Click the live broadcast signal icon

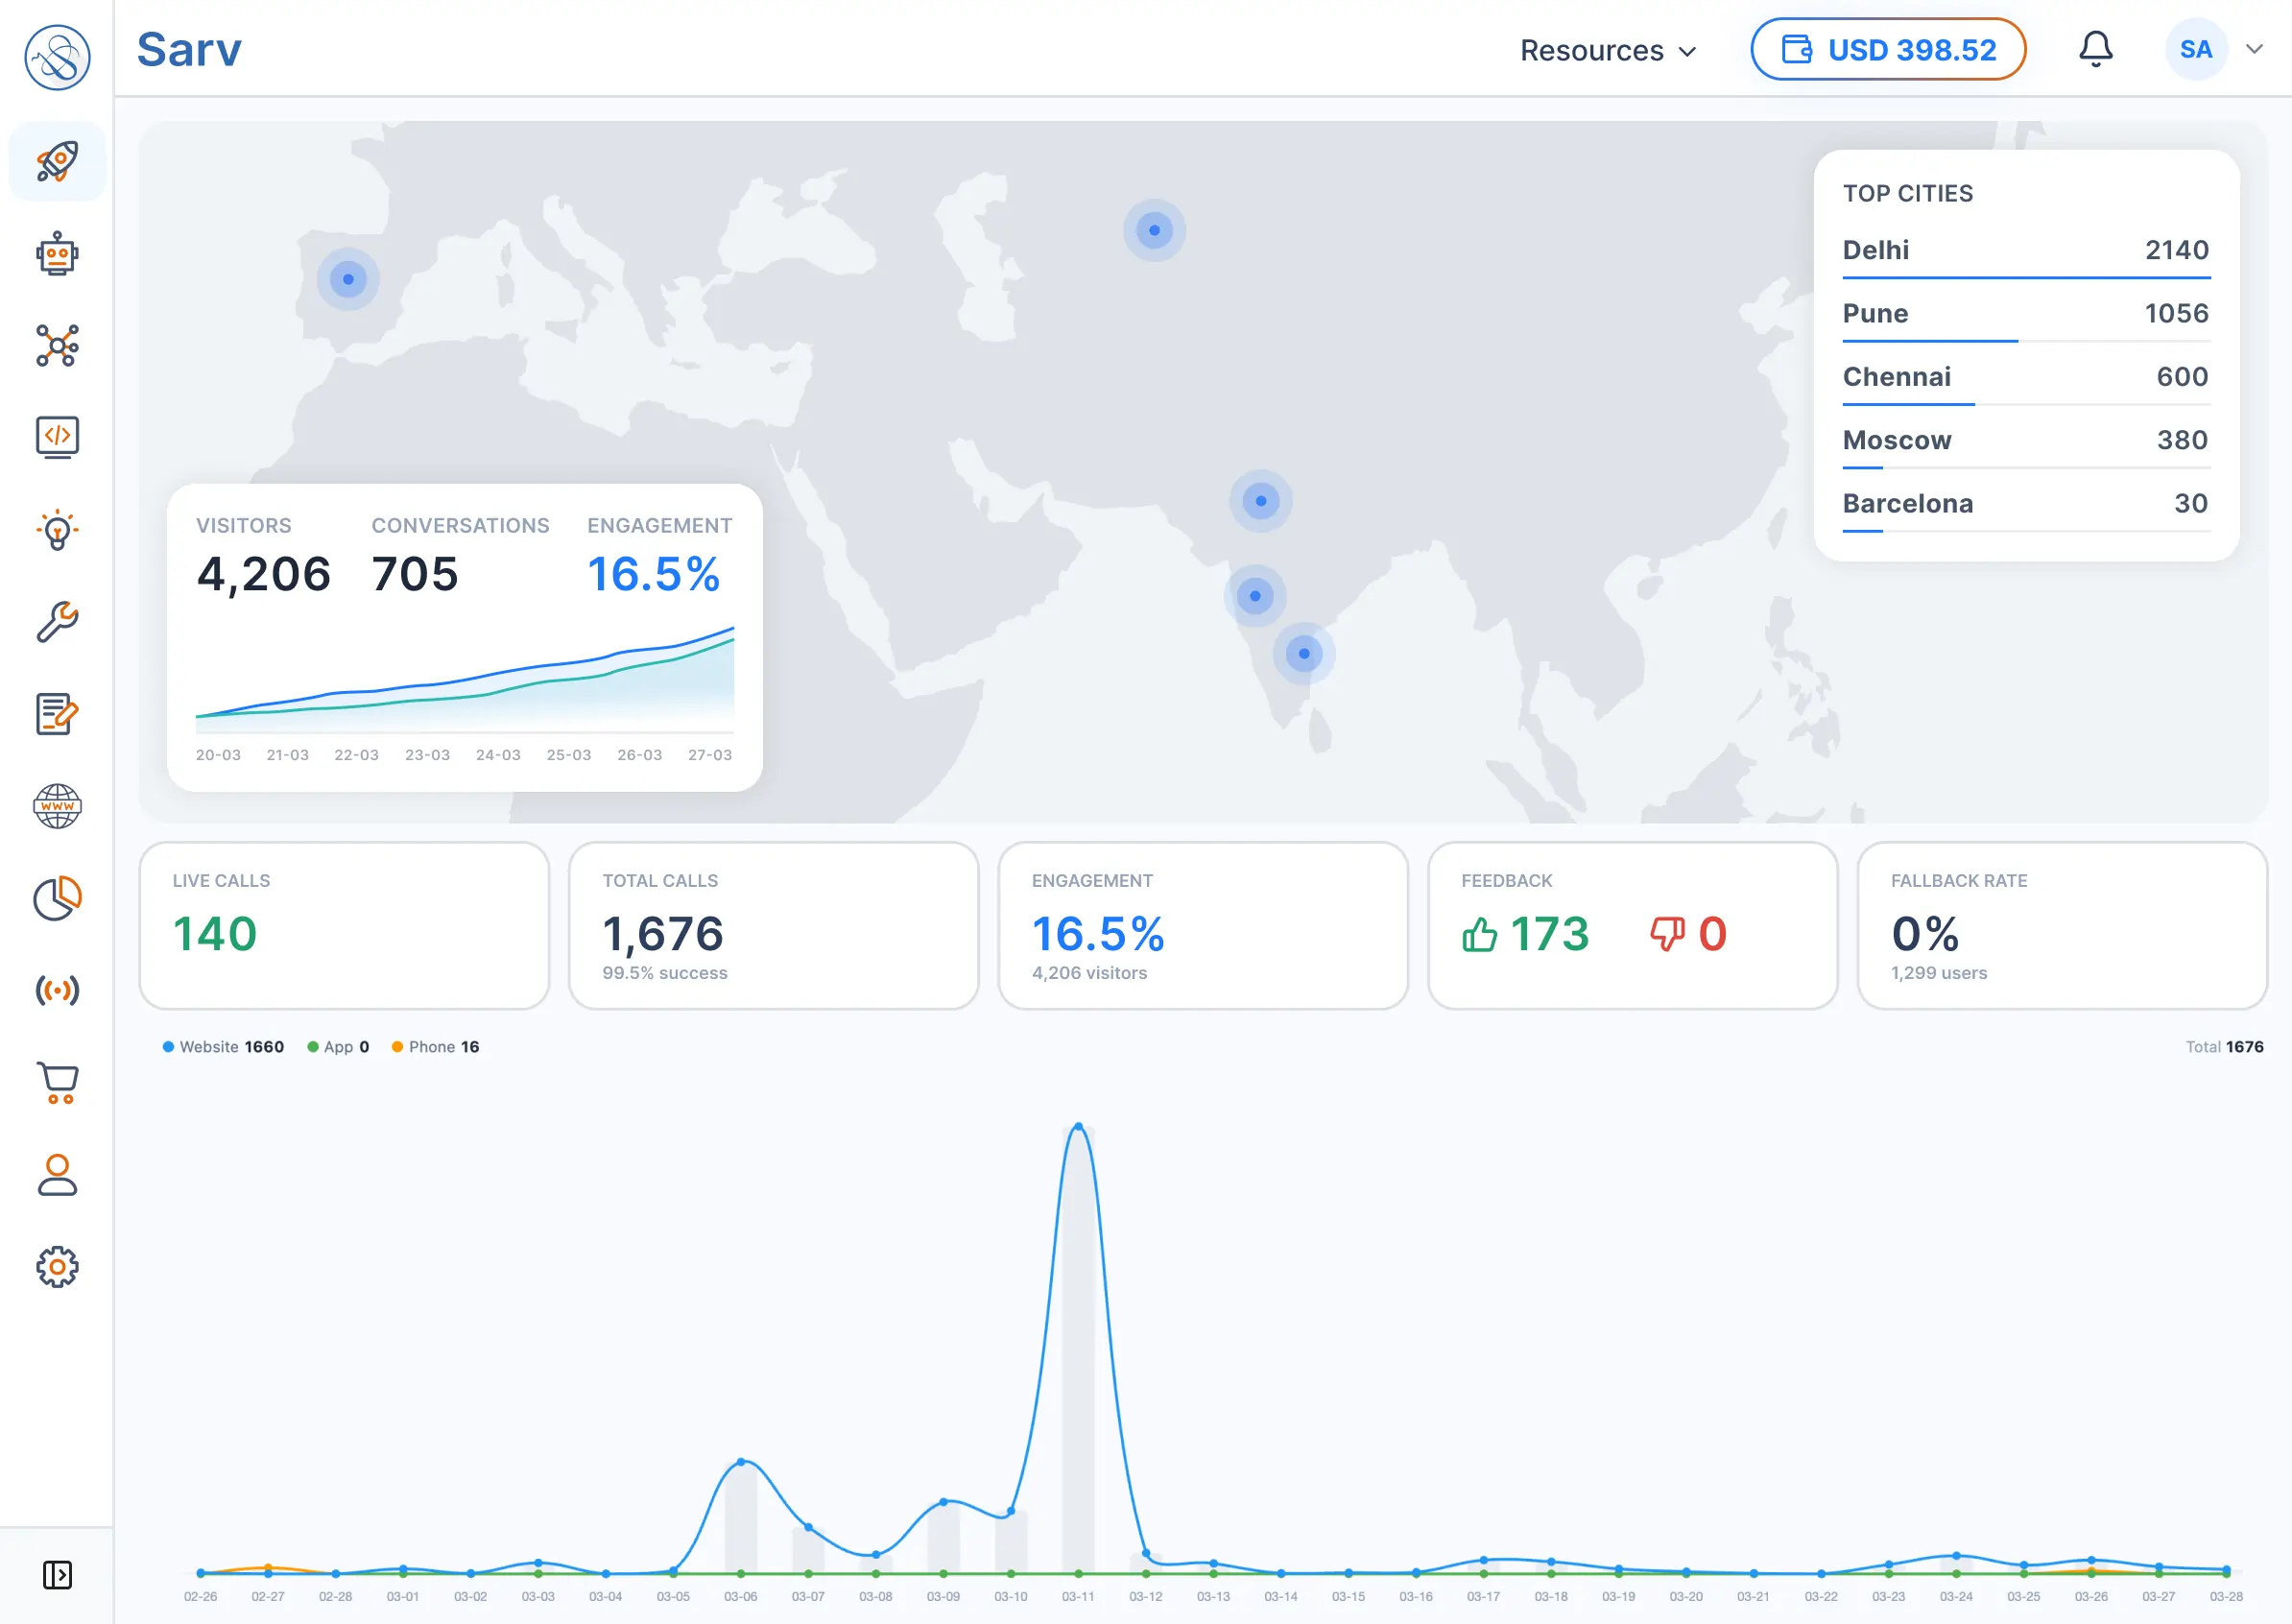click(57, 990)
